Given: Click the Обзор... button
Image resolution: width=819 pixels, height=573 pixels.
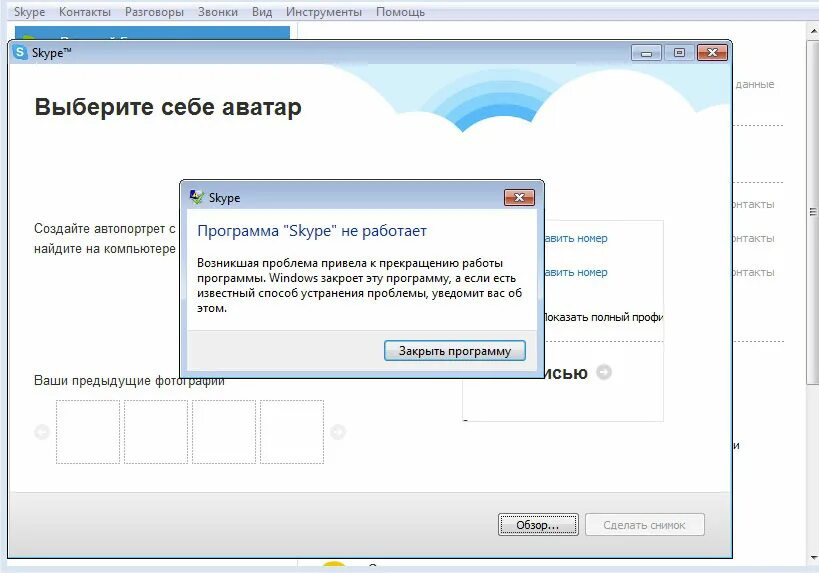Looking at the screenshot, I should point(538,525).
